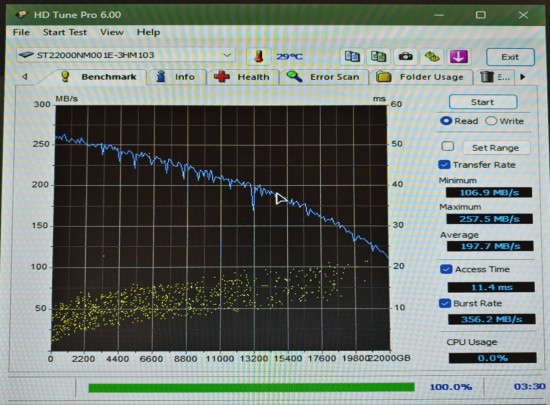Open the View menu

click(x=112, y=32)
